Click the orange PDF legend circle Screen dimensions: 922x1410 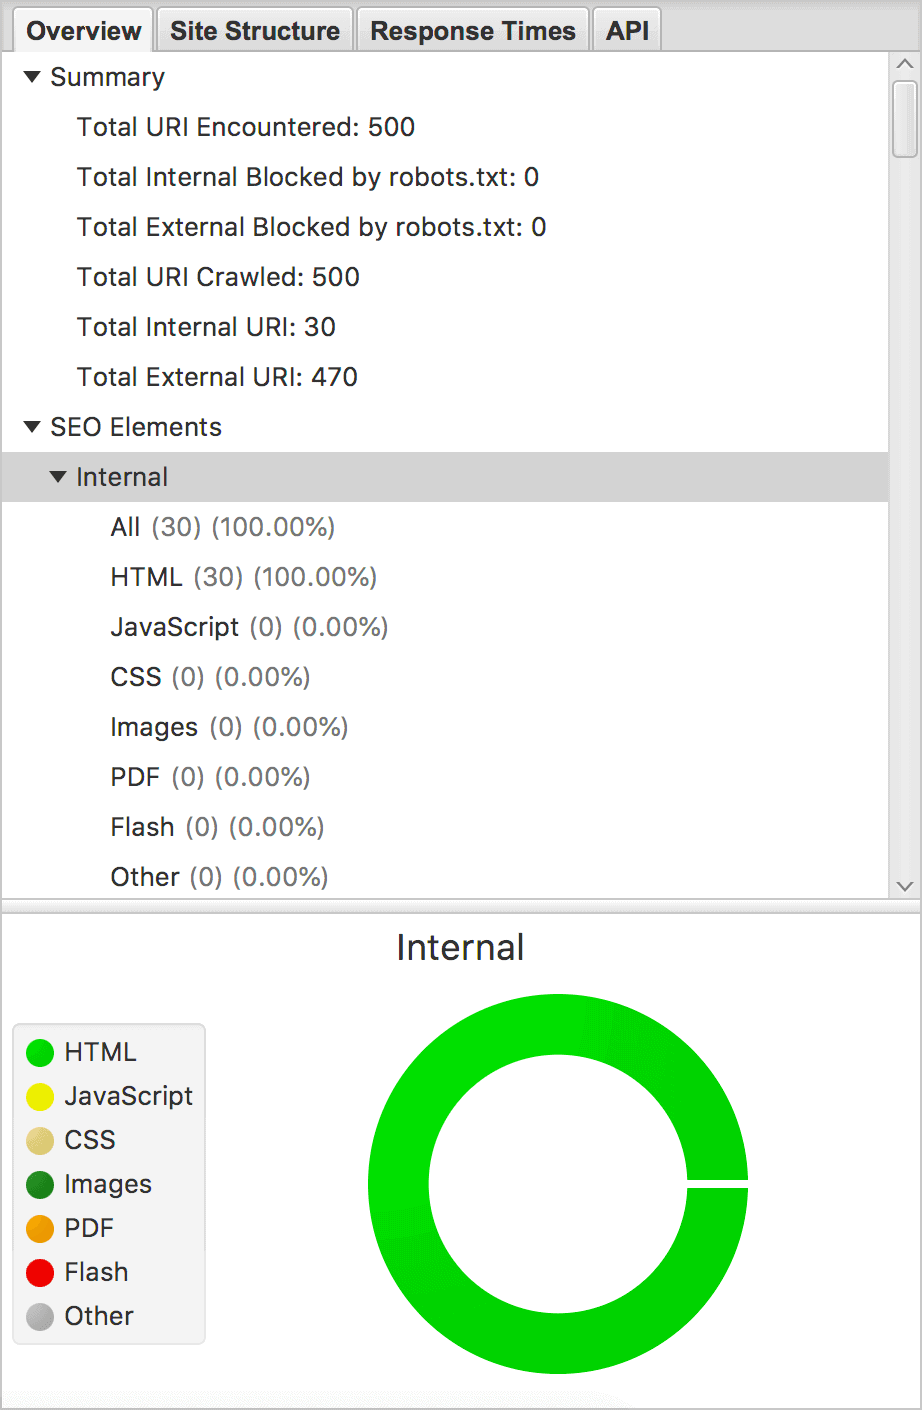click(x=40, y=1229)
